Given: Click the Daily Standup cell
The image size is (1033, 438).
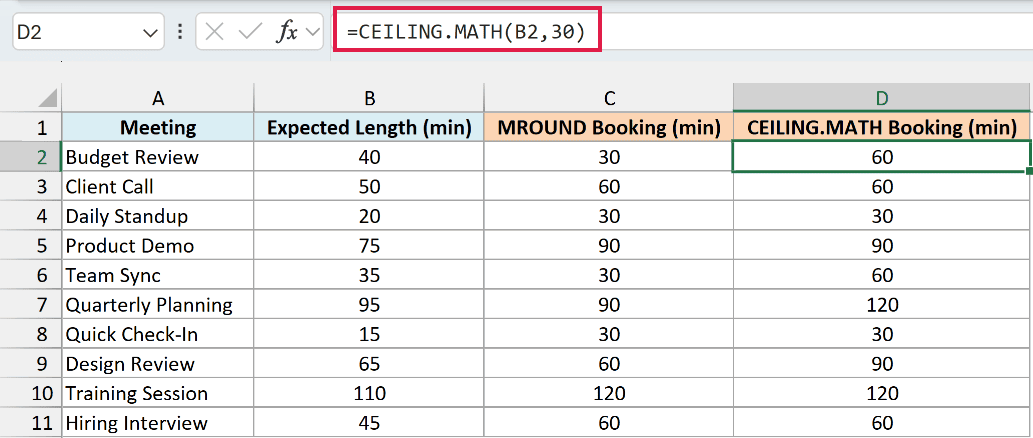Looking at the screenshot, I should [157, 216].
